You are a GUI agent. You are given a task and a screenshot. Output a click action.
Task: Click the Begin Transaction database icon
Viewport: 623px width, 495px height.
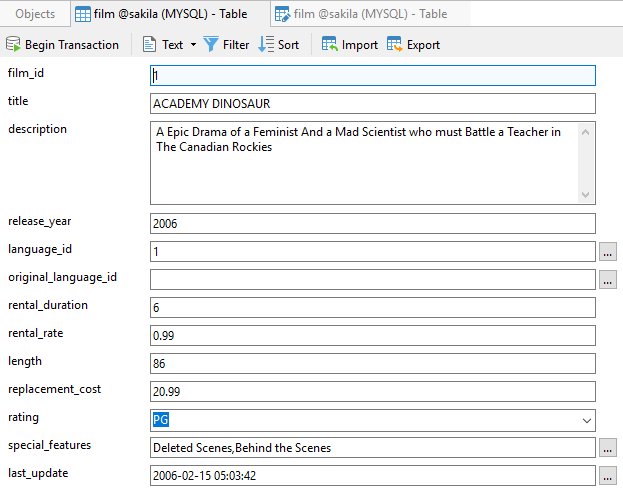tap(13, 44)
